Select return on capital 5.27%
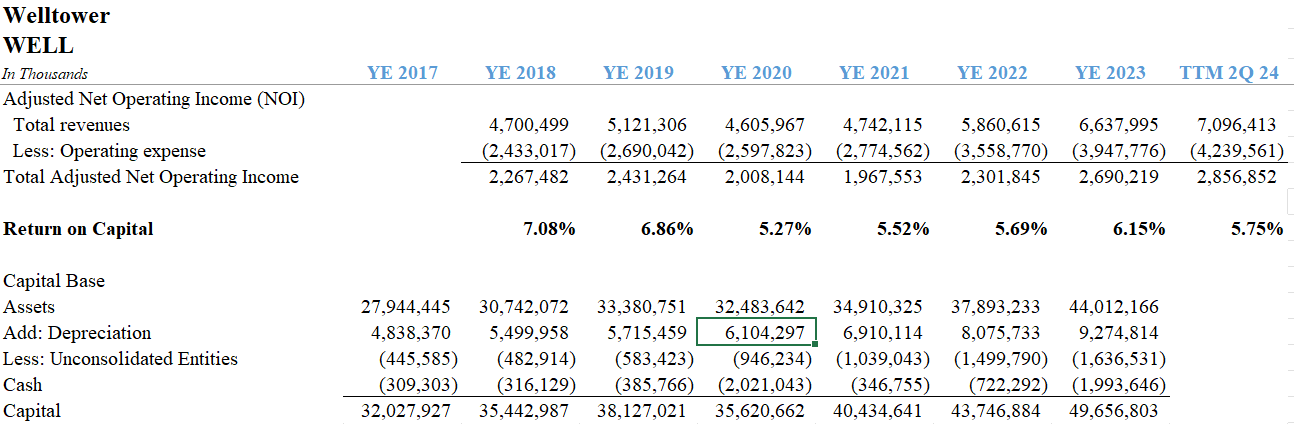Screen dimensions: 1294x424 [x=785, y=229]
